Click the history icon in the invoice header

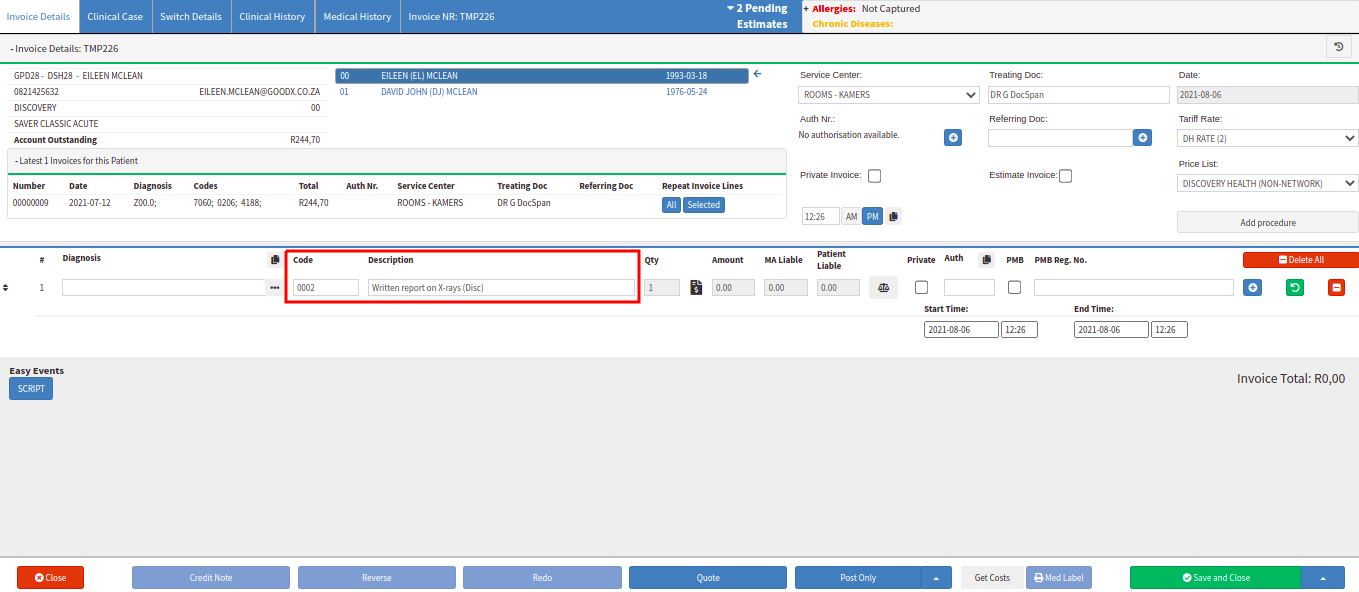(x=1338, y=46)
